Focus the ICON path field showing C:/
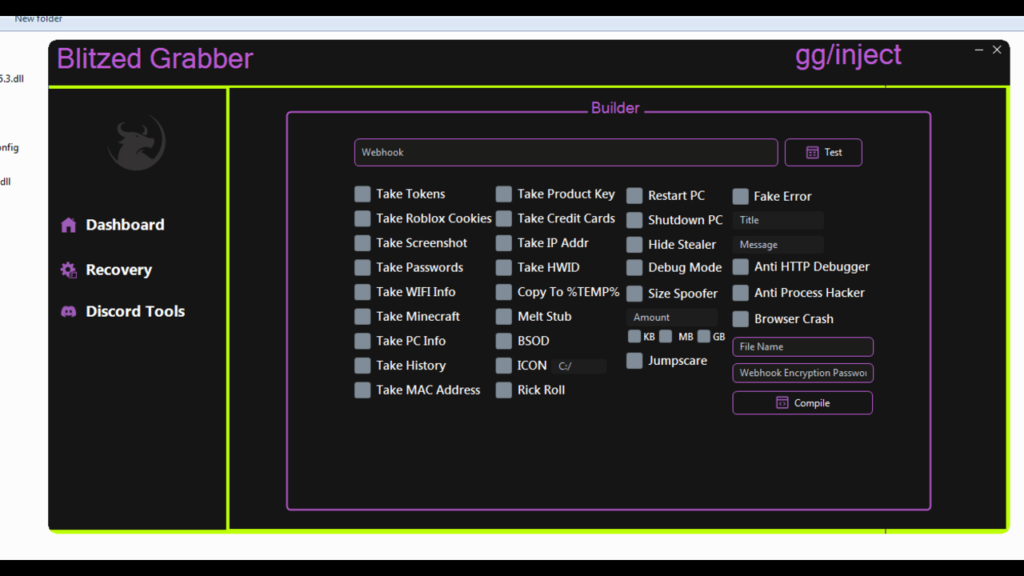Viewport: 1024px width, 576px height. [x=579, y=366]
